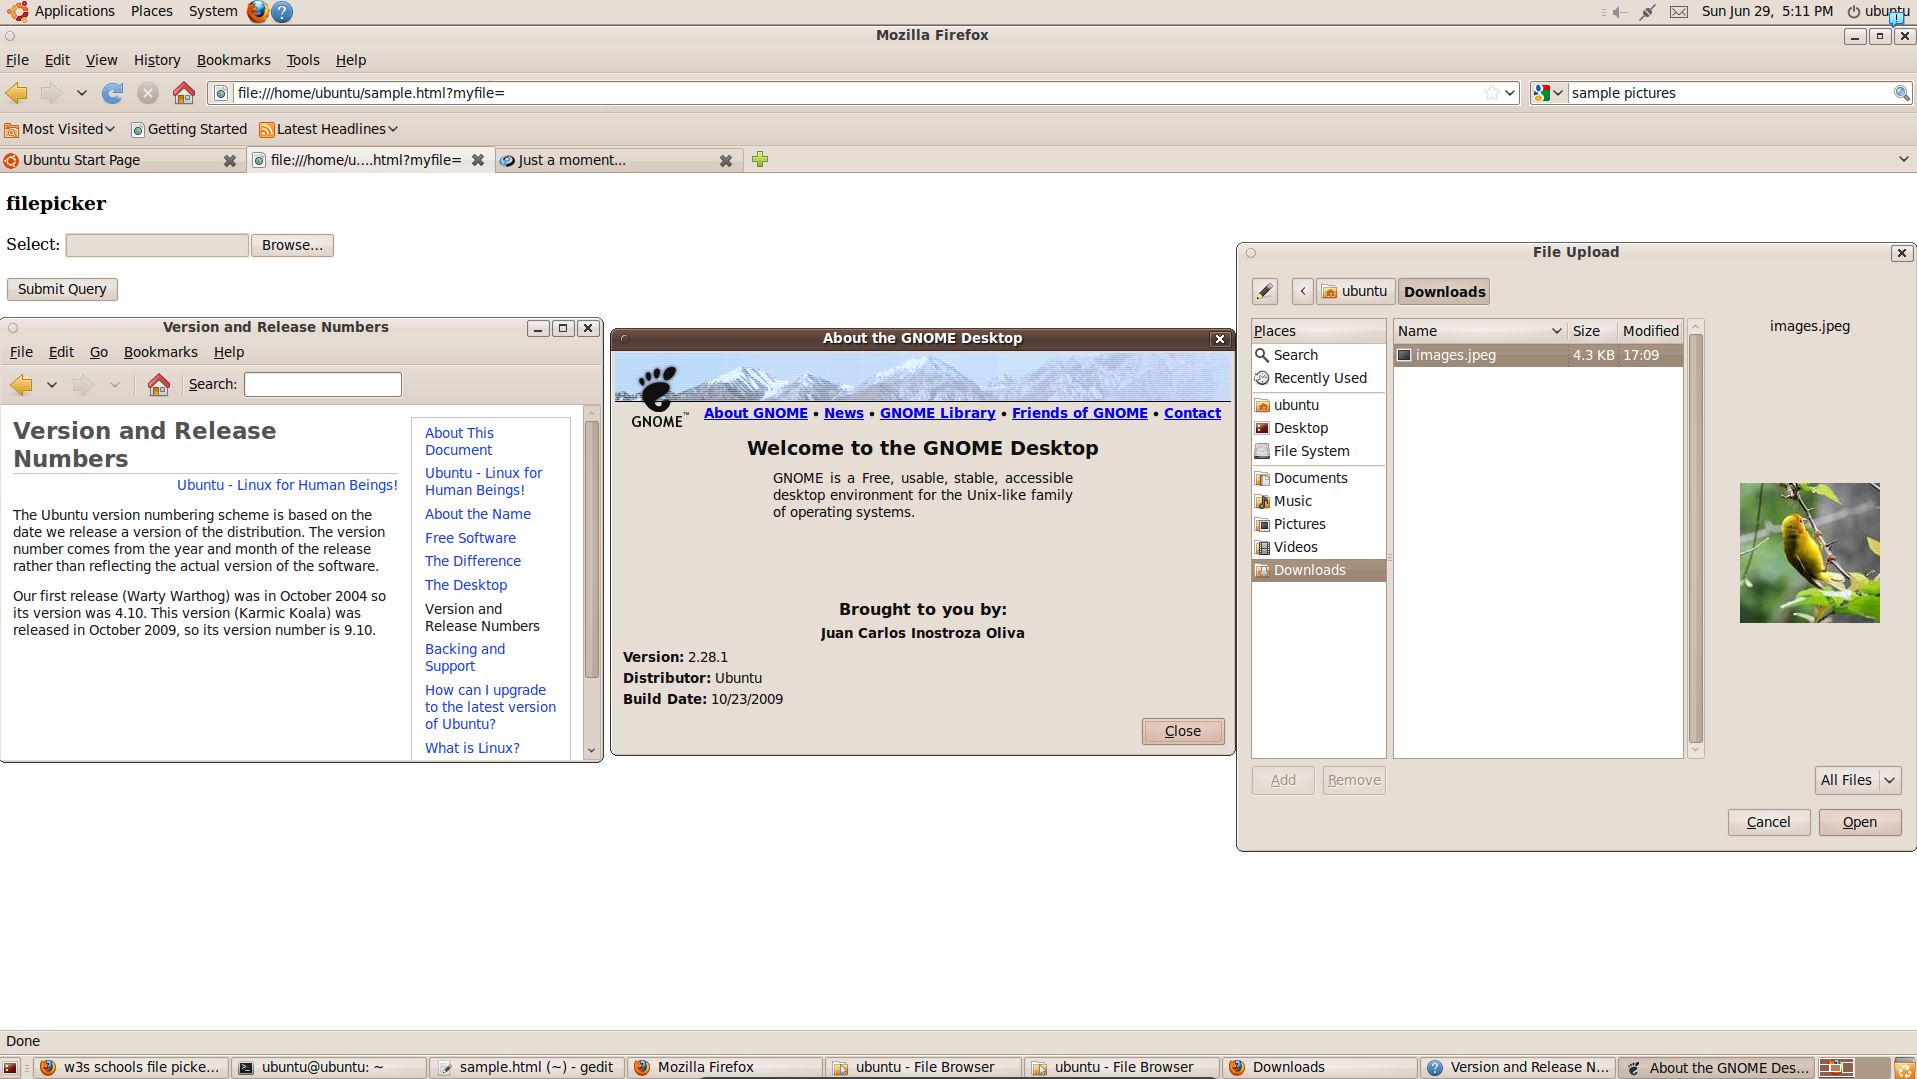This screenshot has height=1079, width=1917.
Task: Sort by the Modified column header
Action: pos(1650,331)
